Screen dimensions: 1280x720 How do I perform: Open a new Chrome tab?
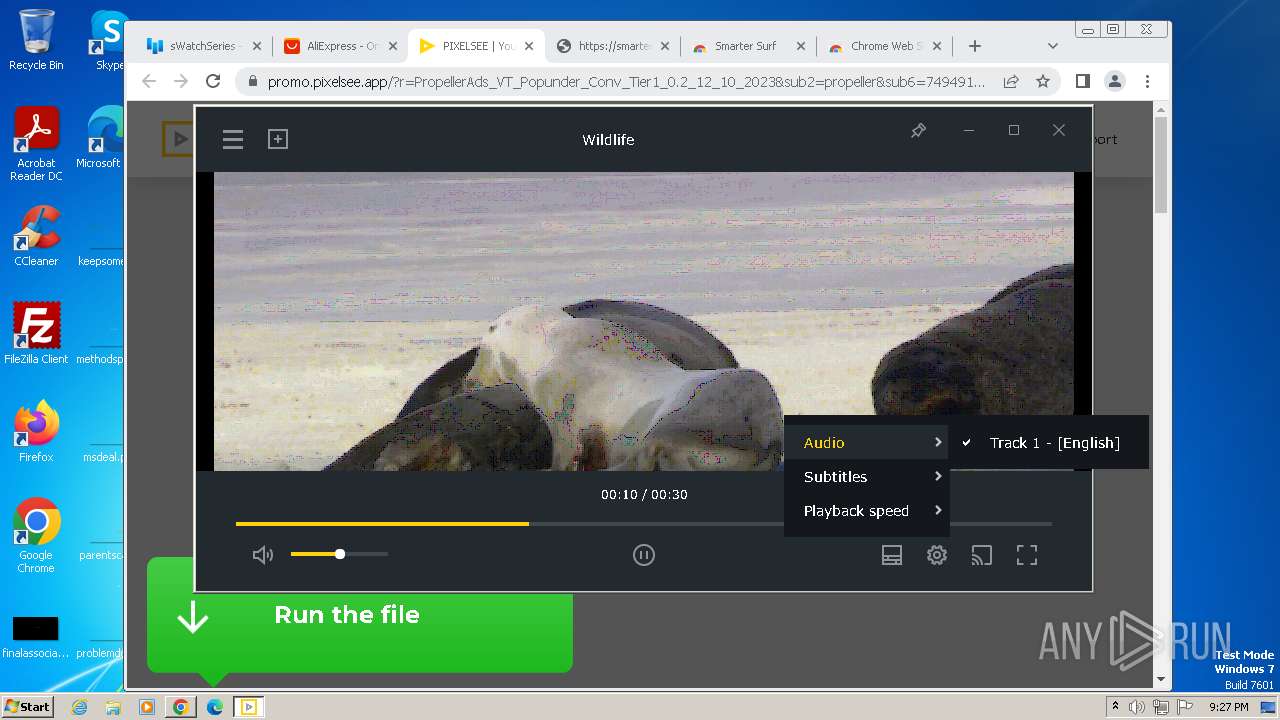pos(975,46)
